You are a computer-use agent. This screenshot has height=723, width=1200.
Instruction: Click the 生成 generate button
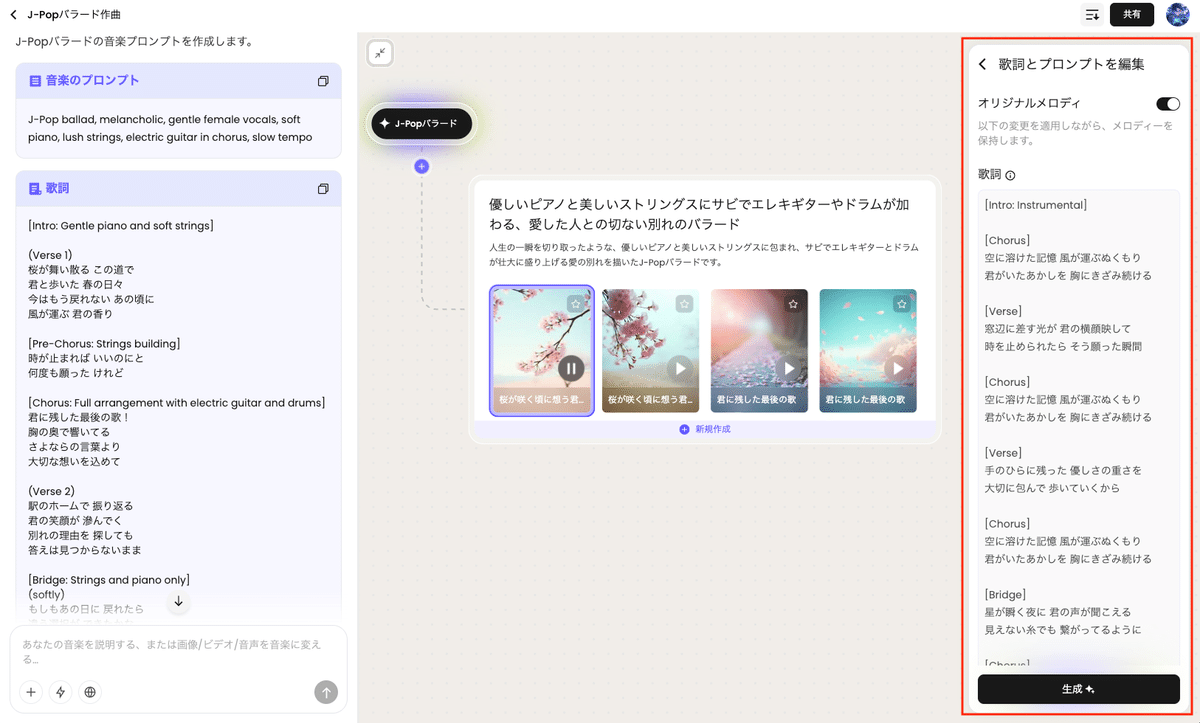pos(1078,689)
